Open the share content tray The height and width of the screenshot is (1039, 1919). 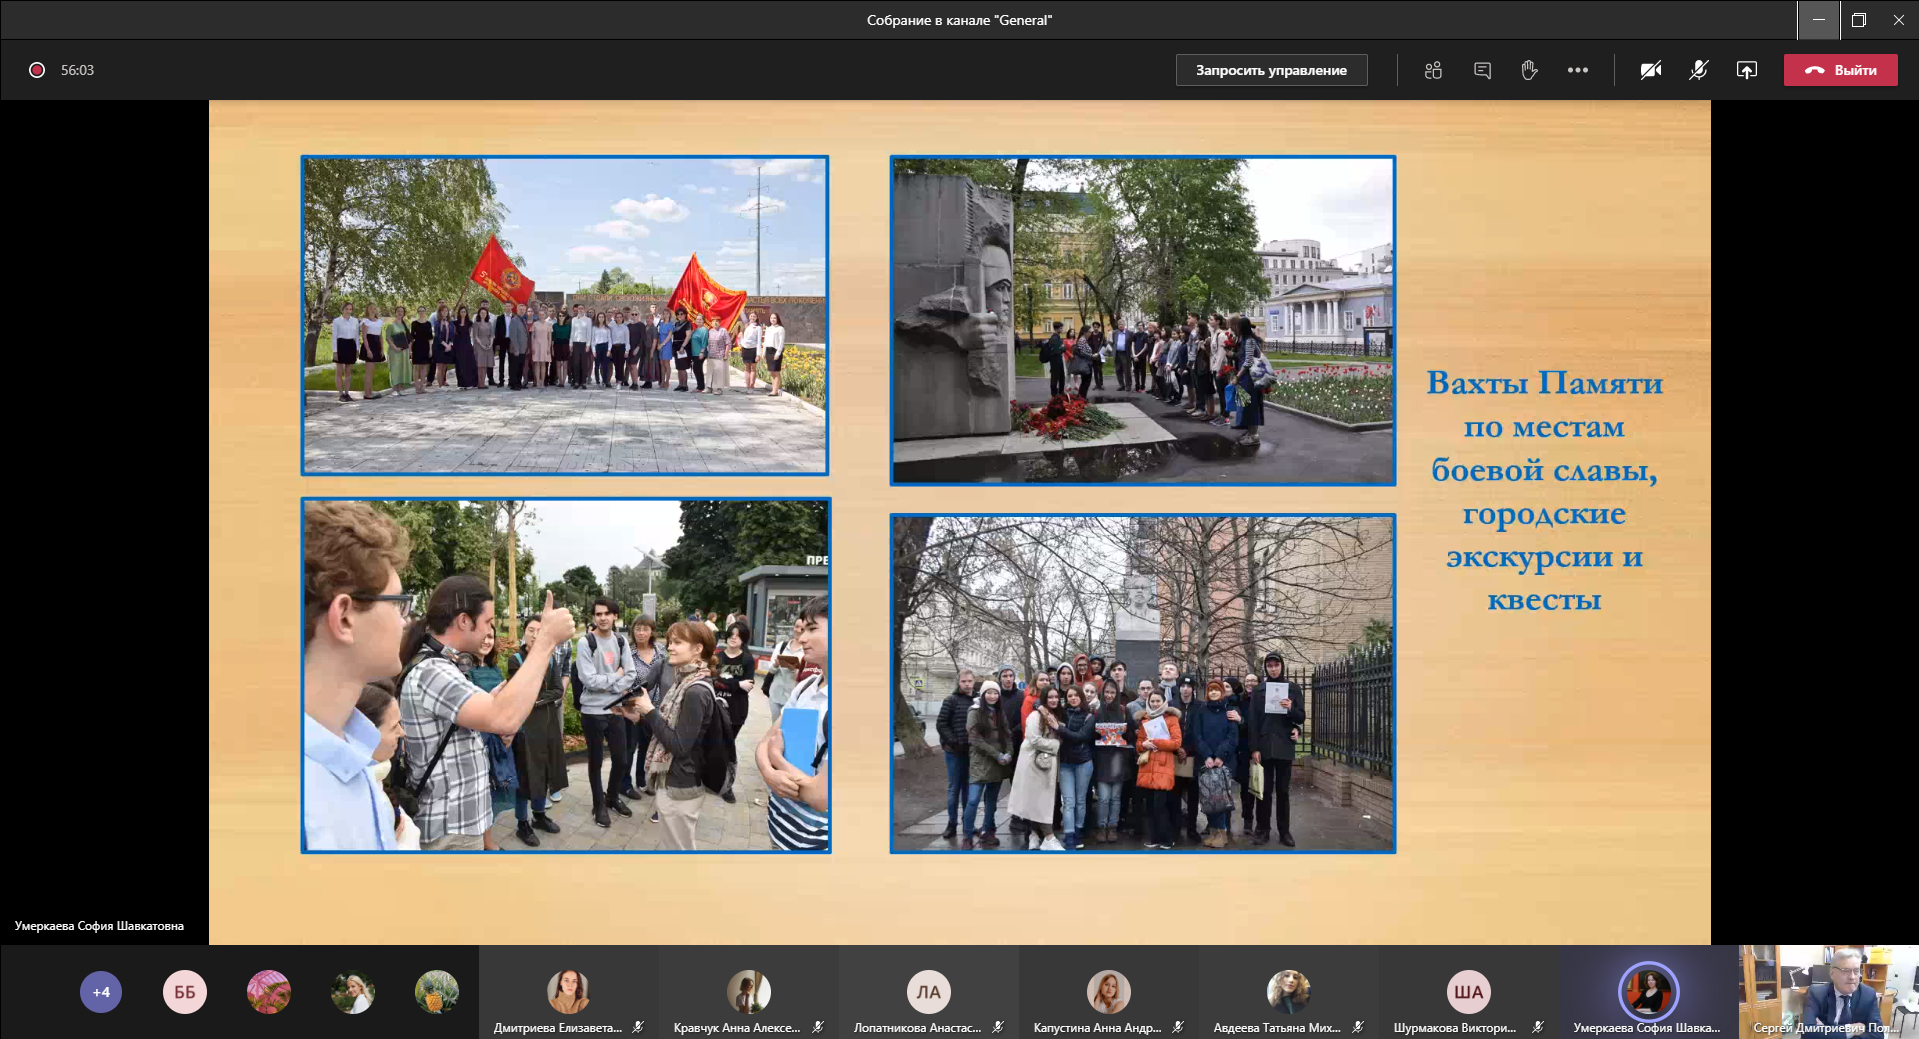pos(1746,70)
